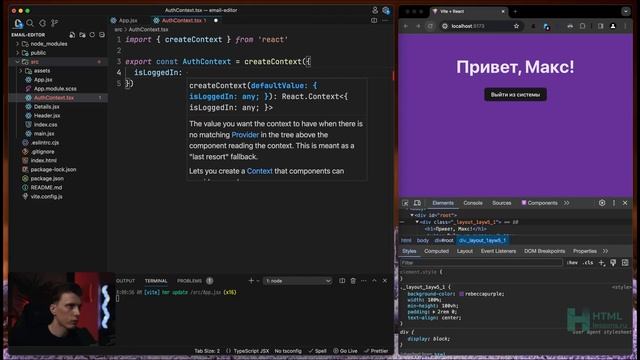Open the Sources tab in DevTools
The height and width of the screenshot is (360, 640).
tap(502, 203)
